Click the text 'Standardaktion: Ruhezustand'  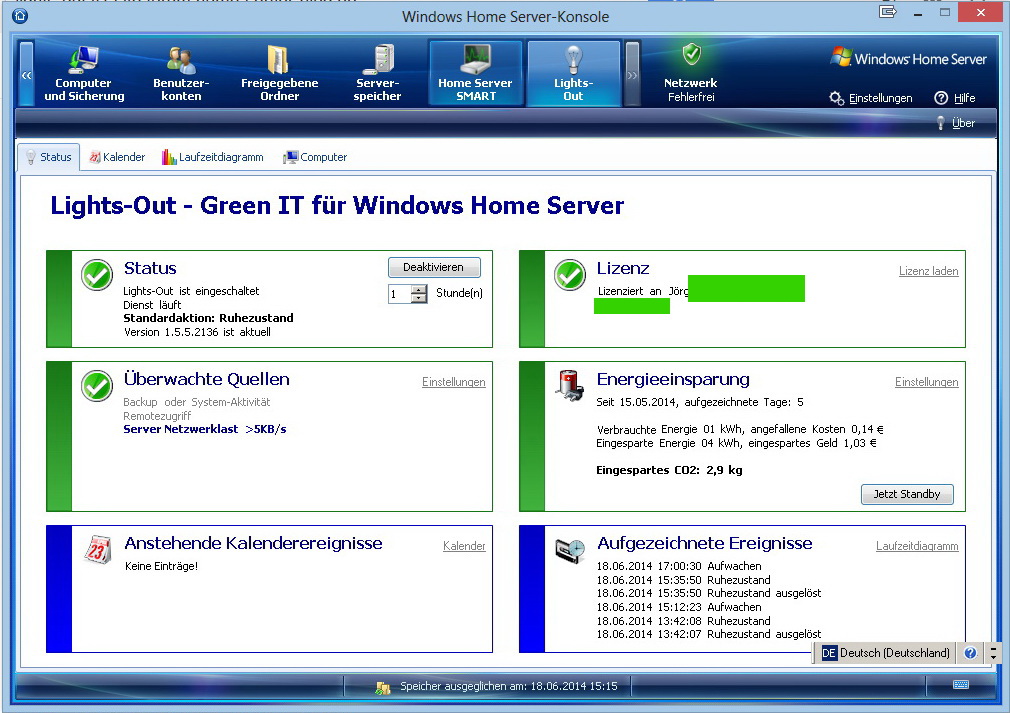pos(208,318)
